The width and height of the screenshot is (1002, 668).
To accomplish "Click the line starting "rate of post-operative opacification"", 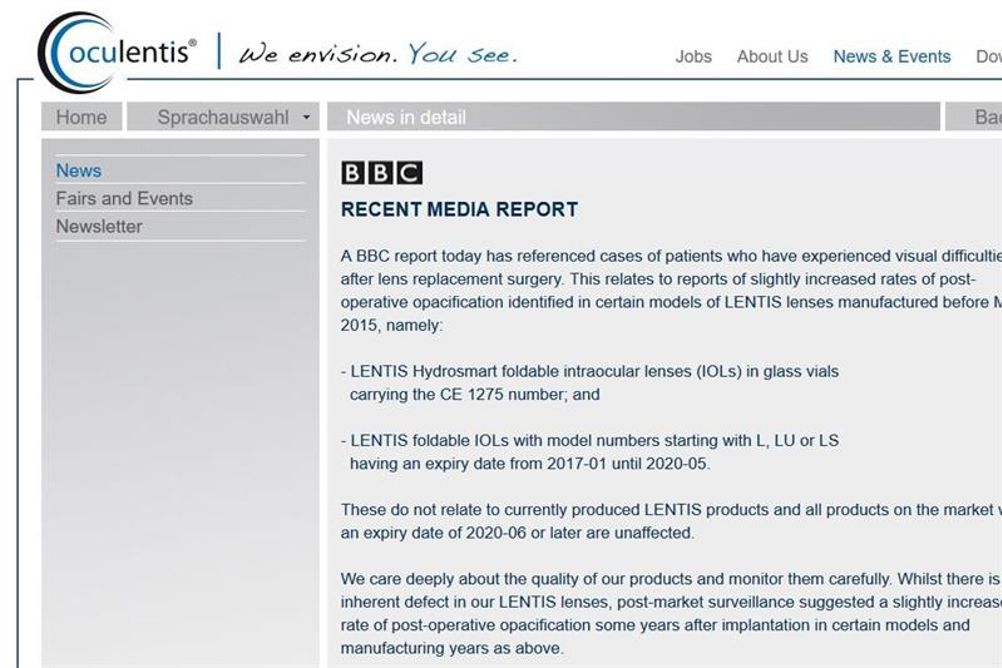I will pos(655,625).
